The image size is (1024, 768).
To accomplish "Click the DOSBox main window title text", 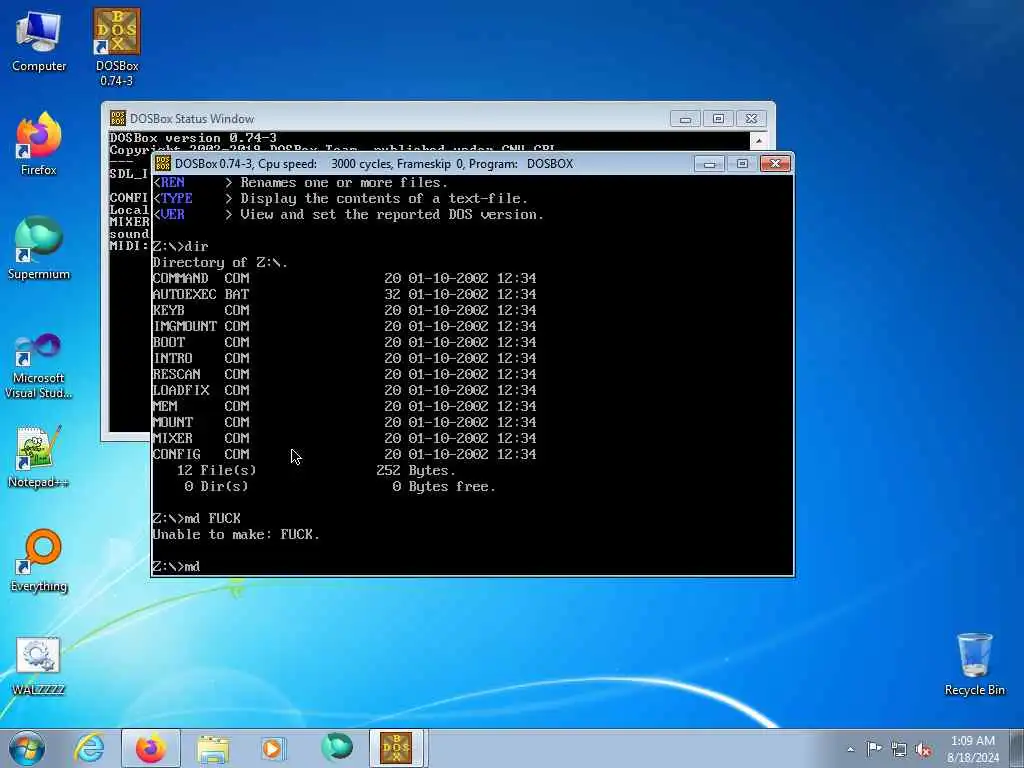I will [374, 164].
